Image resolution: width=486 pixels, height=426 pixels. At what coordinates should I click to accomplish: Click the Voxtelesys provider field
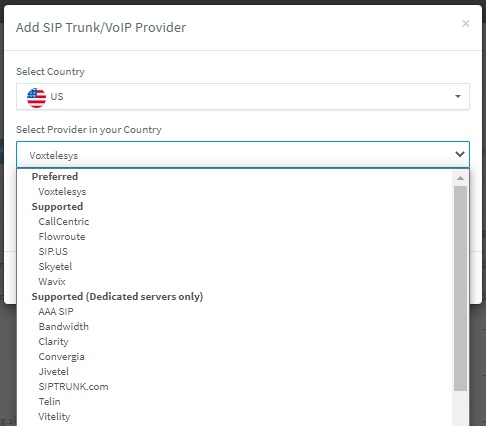click(x=243, y=155)
